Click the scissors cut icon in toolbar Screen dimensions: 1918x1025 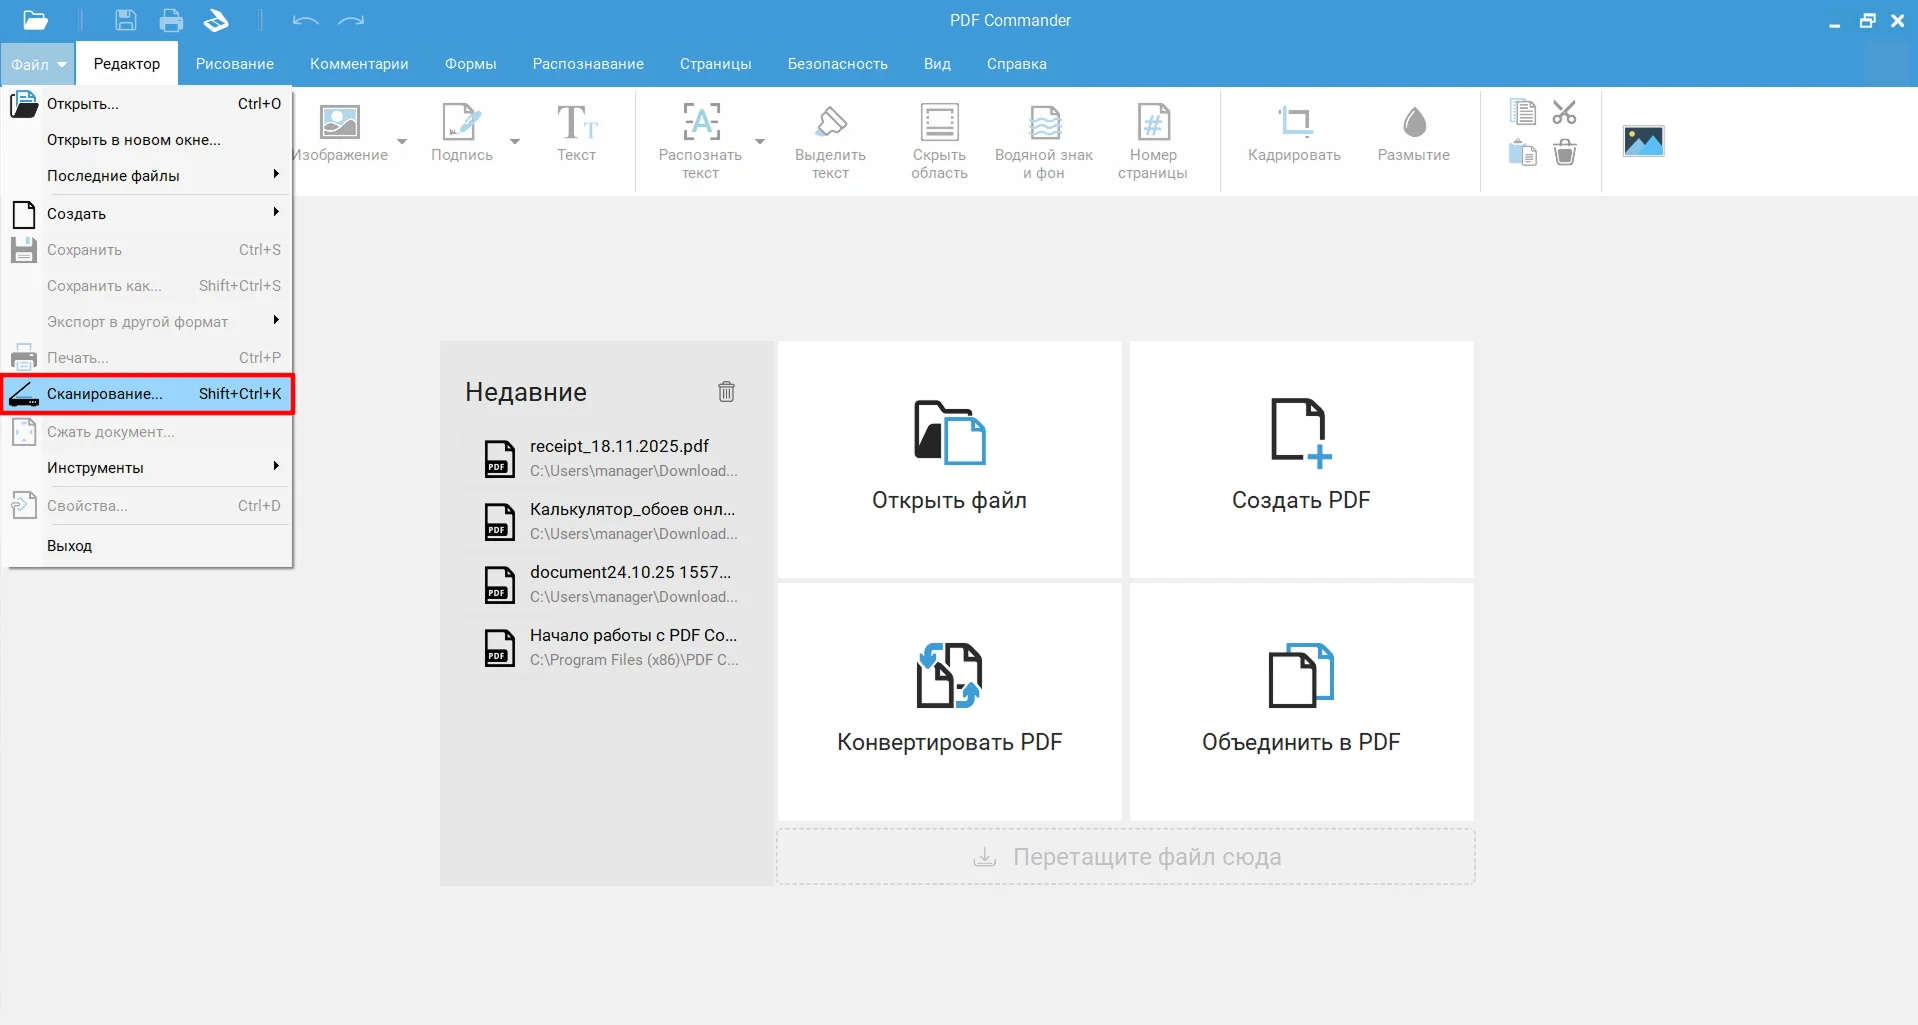[x=1564, y=112]
